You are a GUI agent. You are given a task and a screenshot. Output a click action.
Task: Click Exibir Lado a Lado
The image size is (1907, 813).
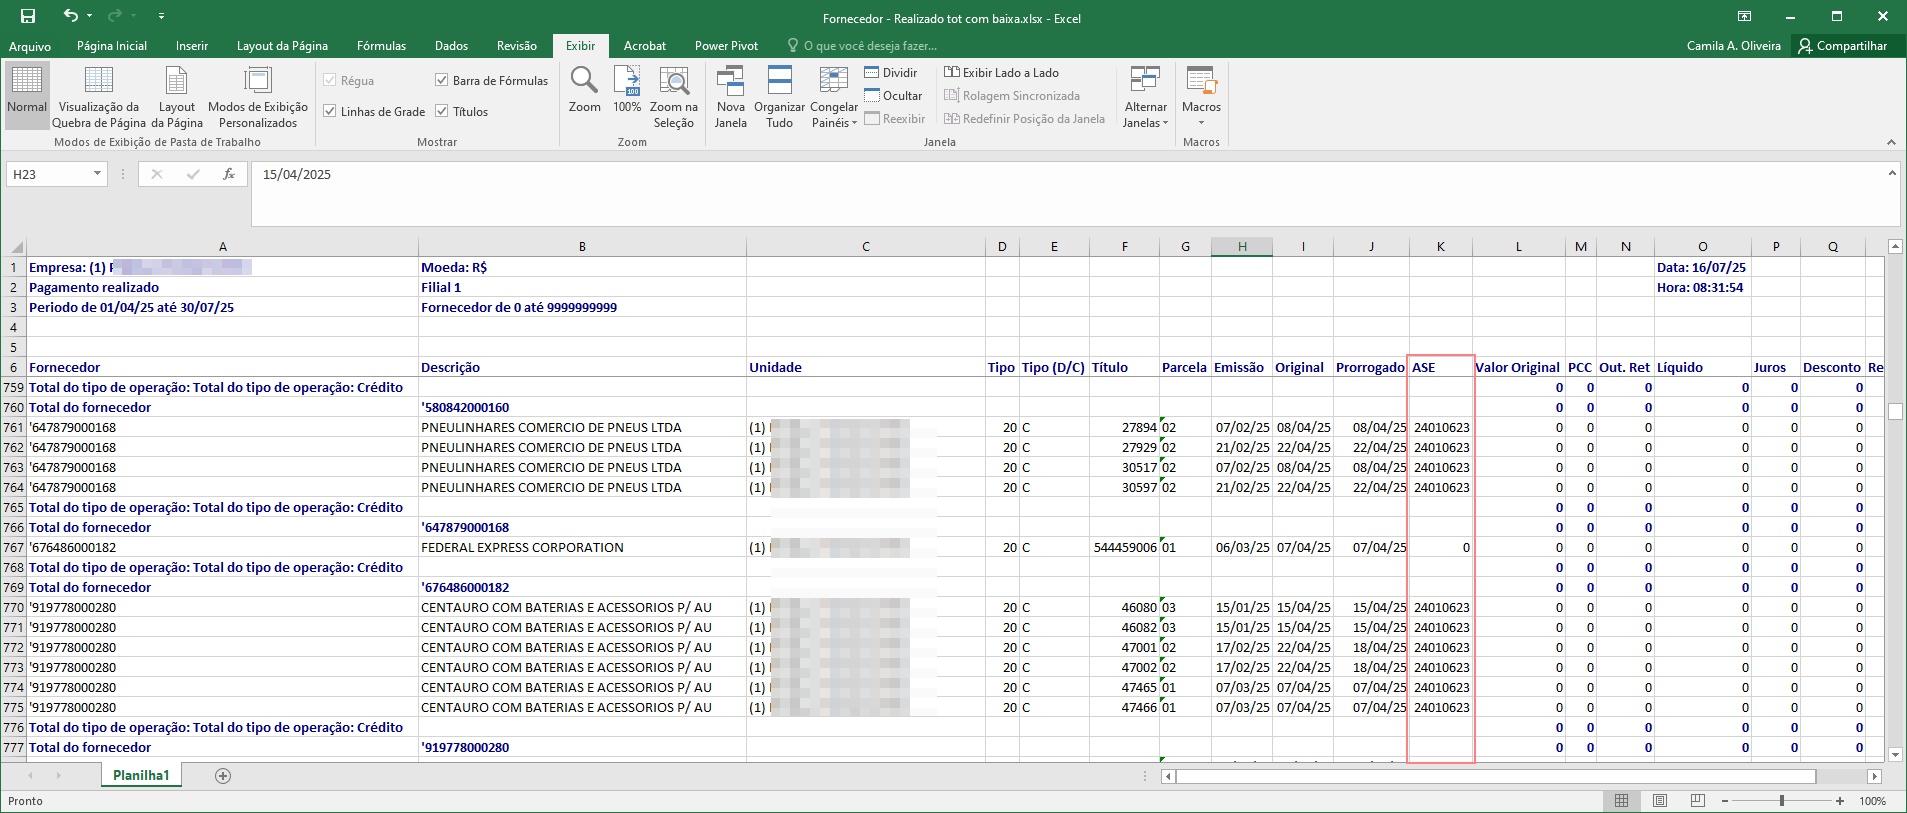[x=1001, y=72]
